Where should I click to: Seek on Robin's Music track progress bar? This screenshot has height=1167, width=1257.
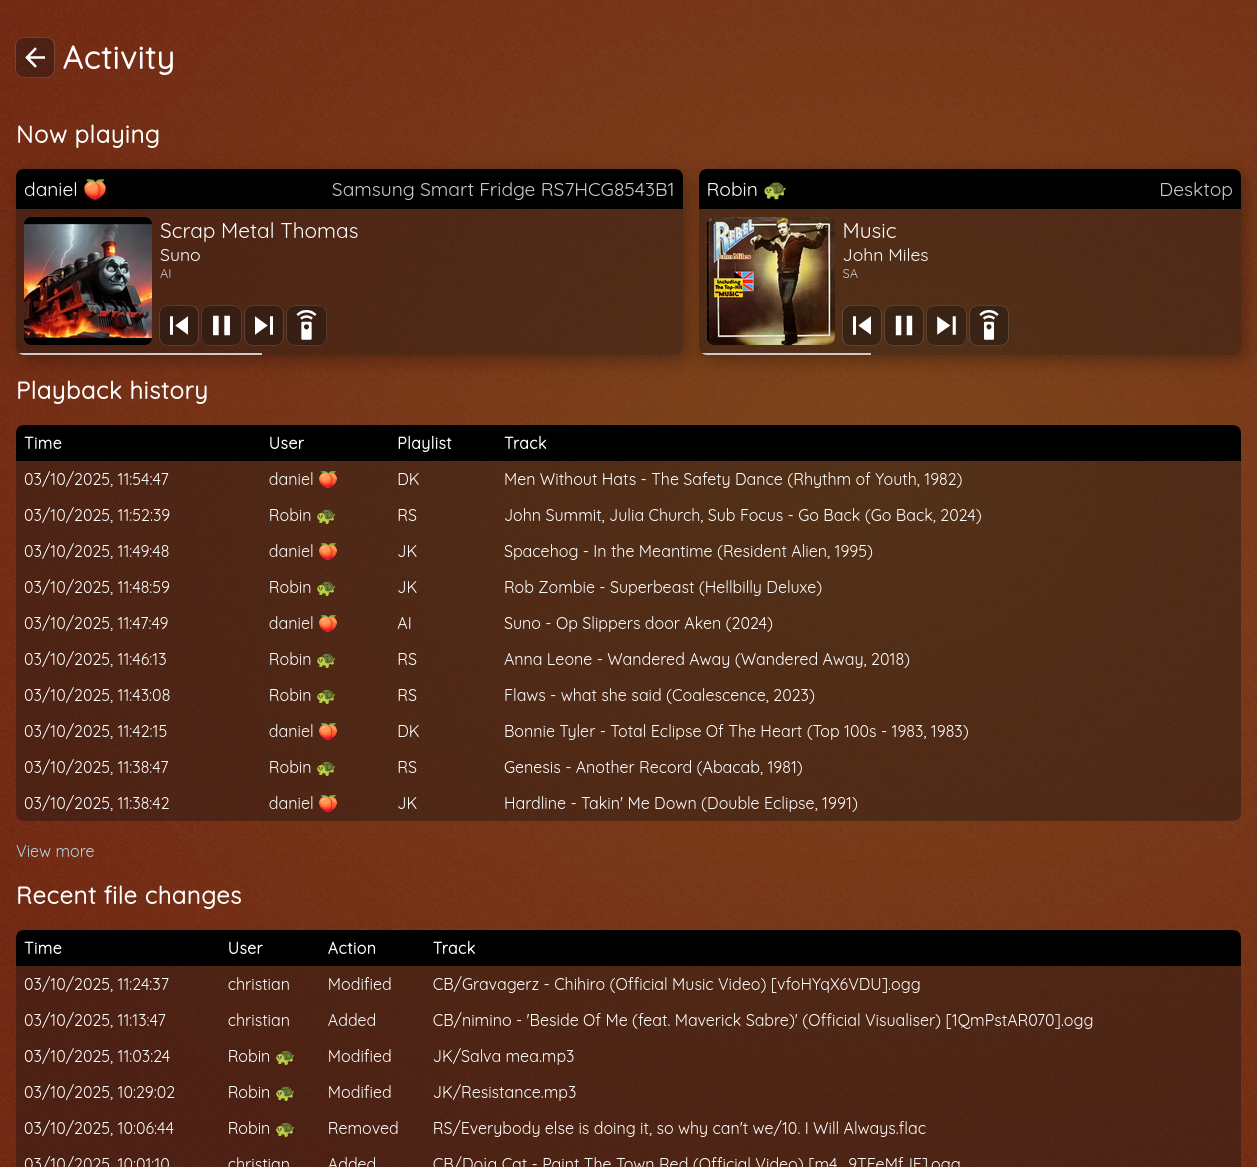(786, 354)
